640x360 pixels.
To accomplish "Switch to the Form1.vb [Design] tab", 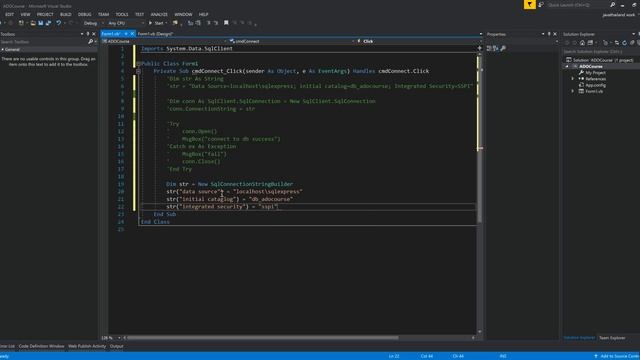I will pos(155,34).
